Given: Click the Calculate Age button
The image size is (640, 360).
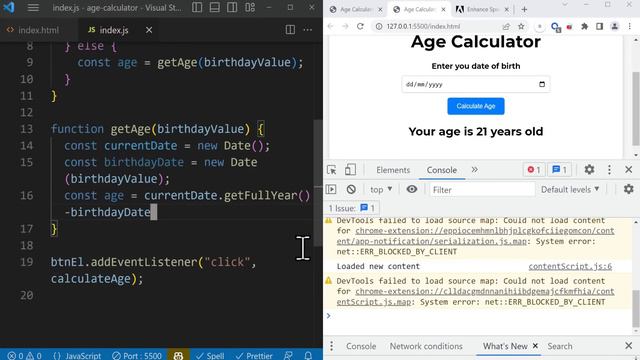Looking at the screenshot, I should (476, 106).
